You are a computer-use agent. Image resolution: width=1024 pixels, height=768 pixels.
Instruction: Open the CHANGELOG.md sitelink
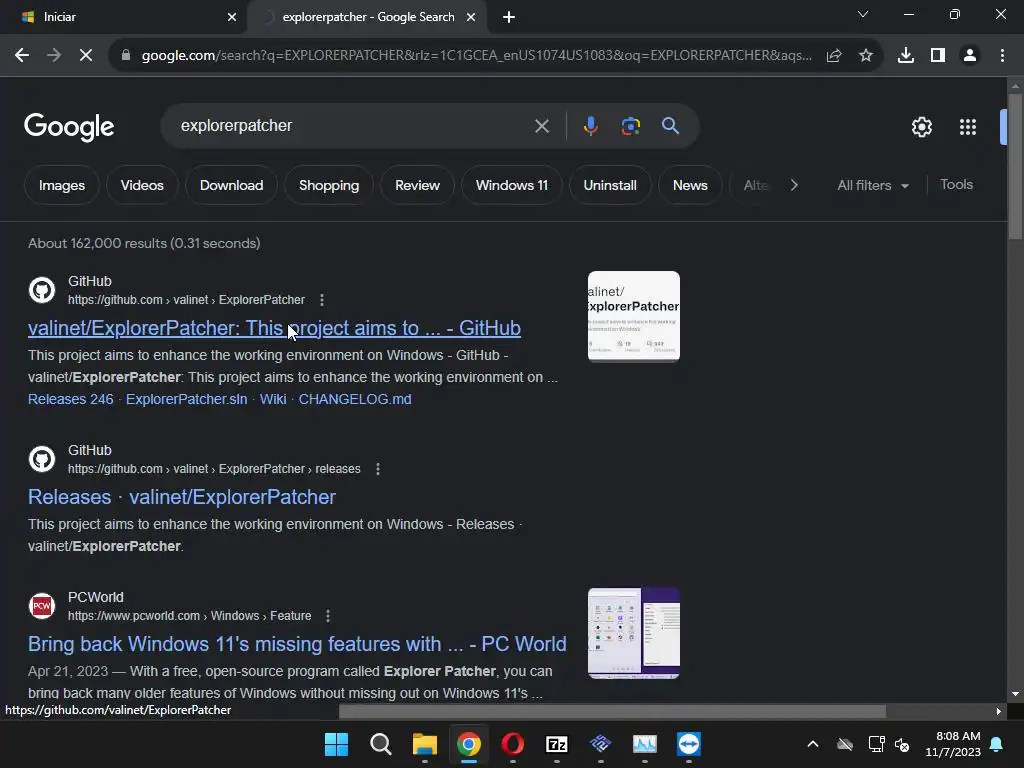[355, 399]
